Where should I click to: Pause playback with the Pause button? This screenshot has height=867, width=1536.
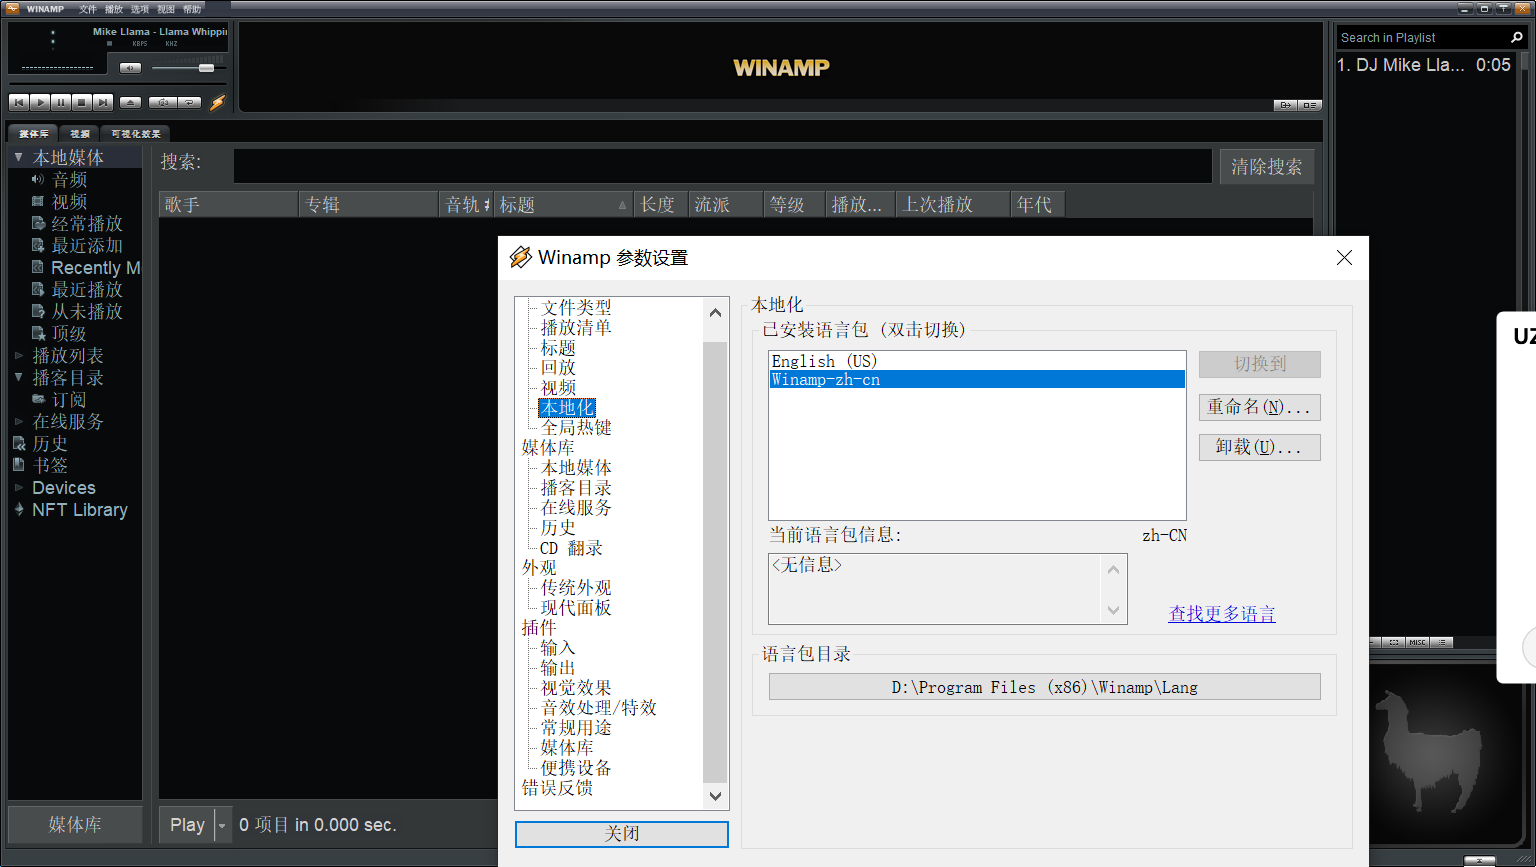click(61, 102)
